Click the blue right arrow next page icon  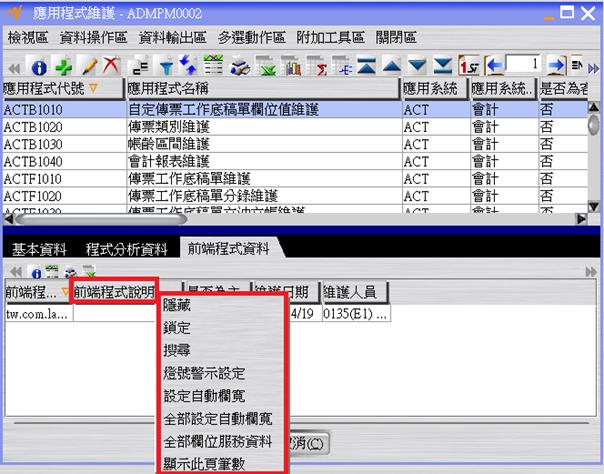[x=556, y=64]
